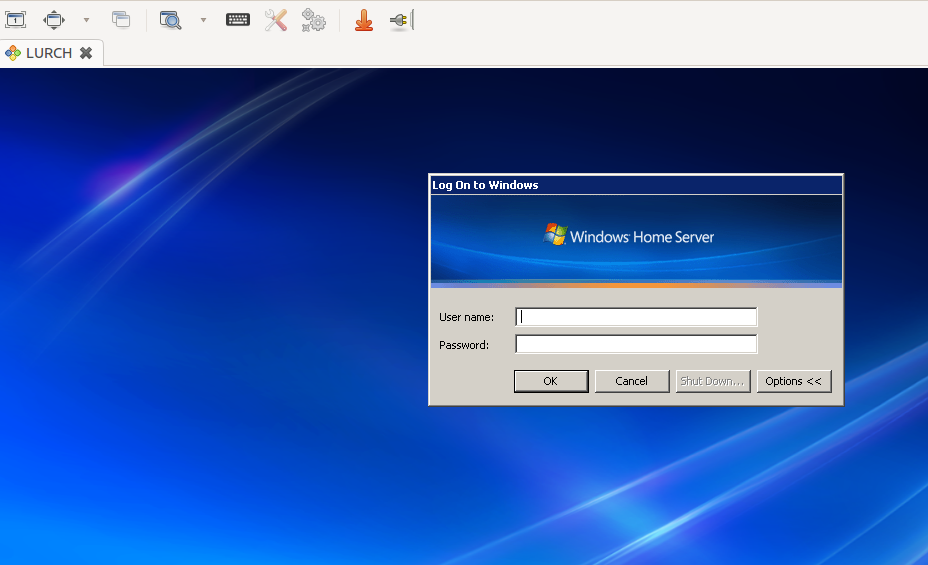Open the scaling options dropdown arrow
928x565 pixels.
pos(203,20)
